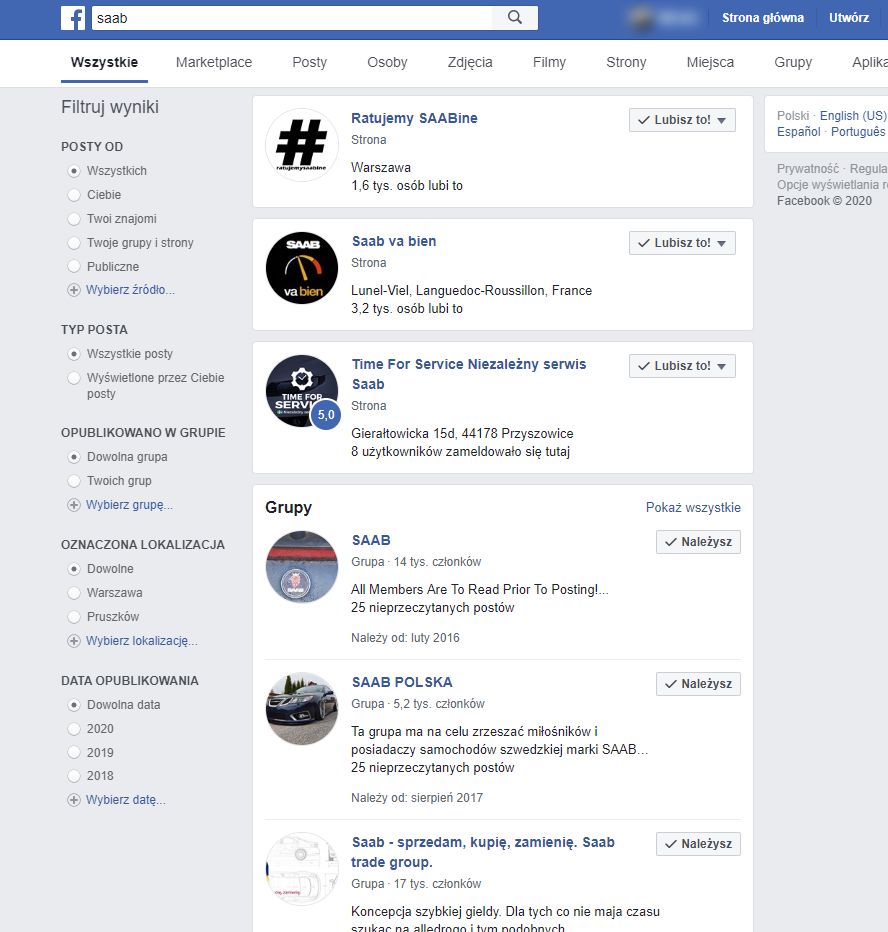Switch to the Strony tab
Viewport: 888px width, 932px height.
[626, 62]
